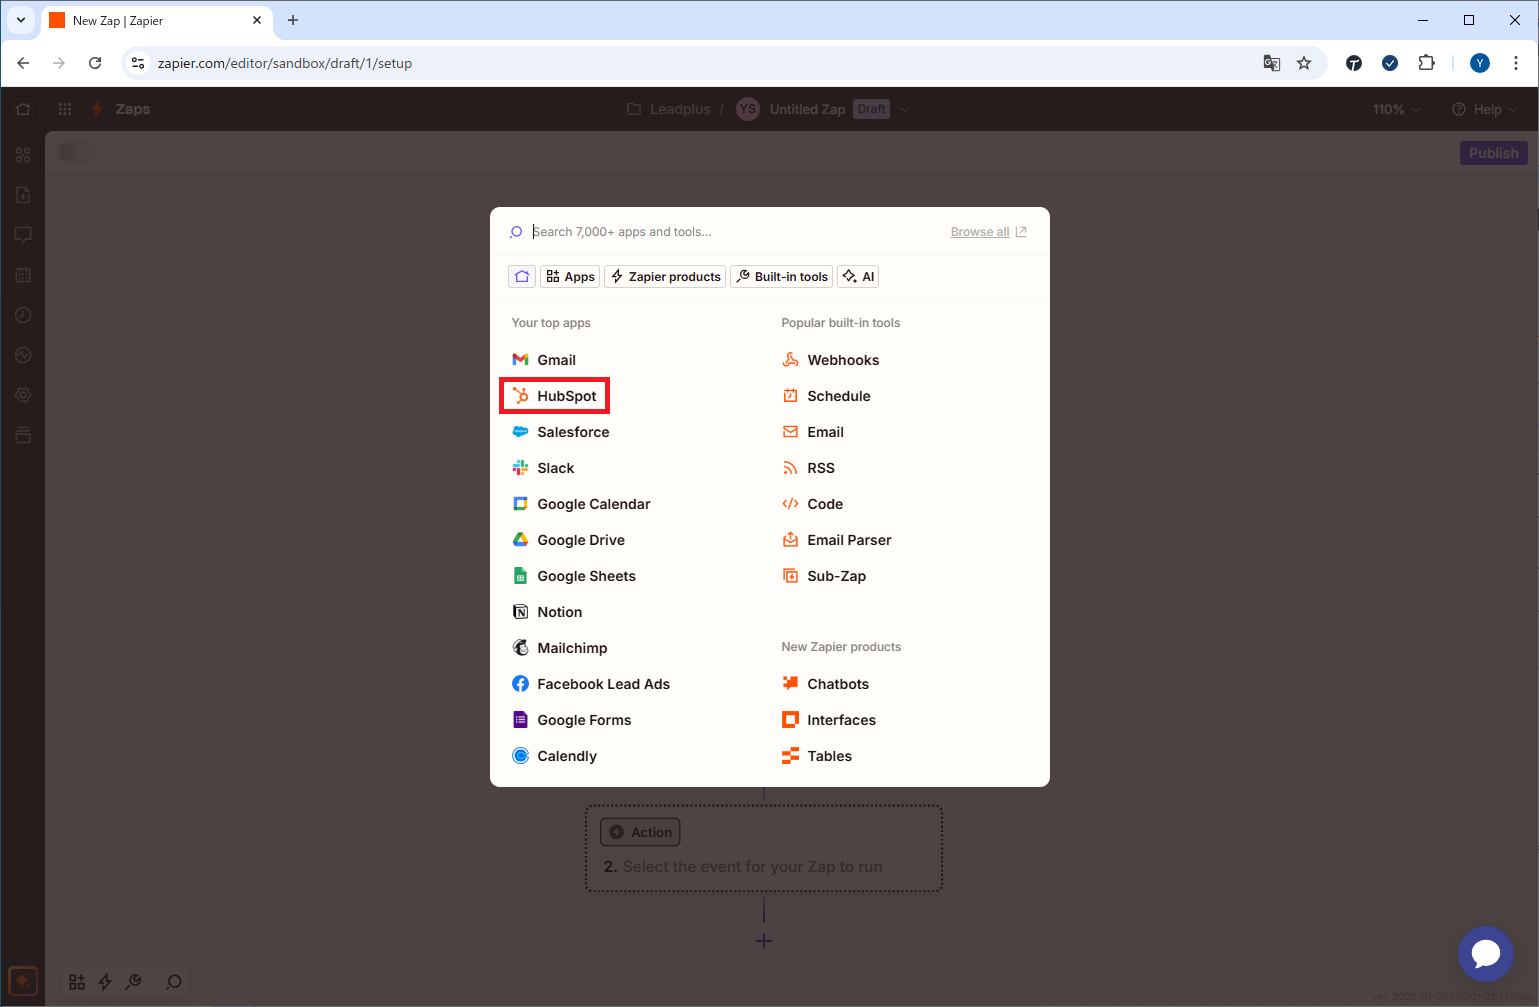
Task: Open the sidebar settings gear icon
Action: (x=23, y=395)
